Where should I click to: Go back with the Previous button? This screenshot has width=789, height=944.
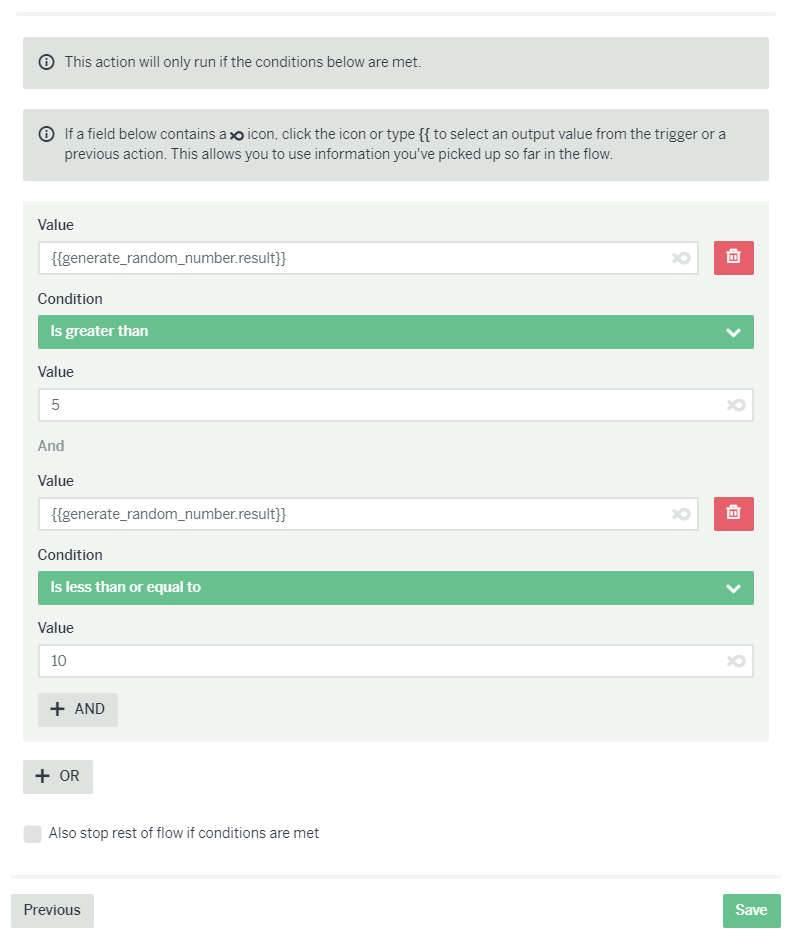pos(52,910)
